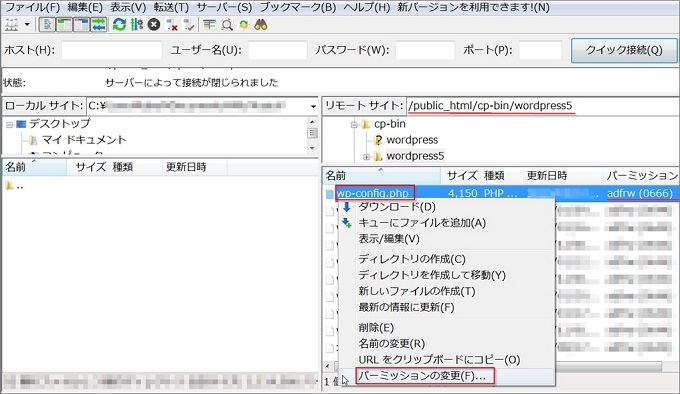Open the 編集(E) menu
Viewport: 680px width, 394px height.
[85, 7]
